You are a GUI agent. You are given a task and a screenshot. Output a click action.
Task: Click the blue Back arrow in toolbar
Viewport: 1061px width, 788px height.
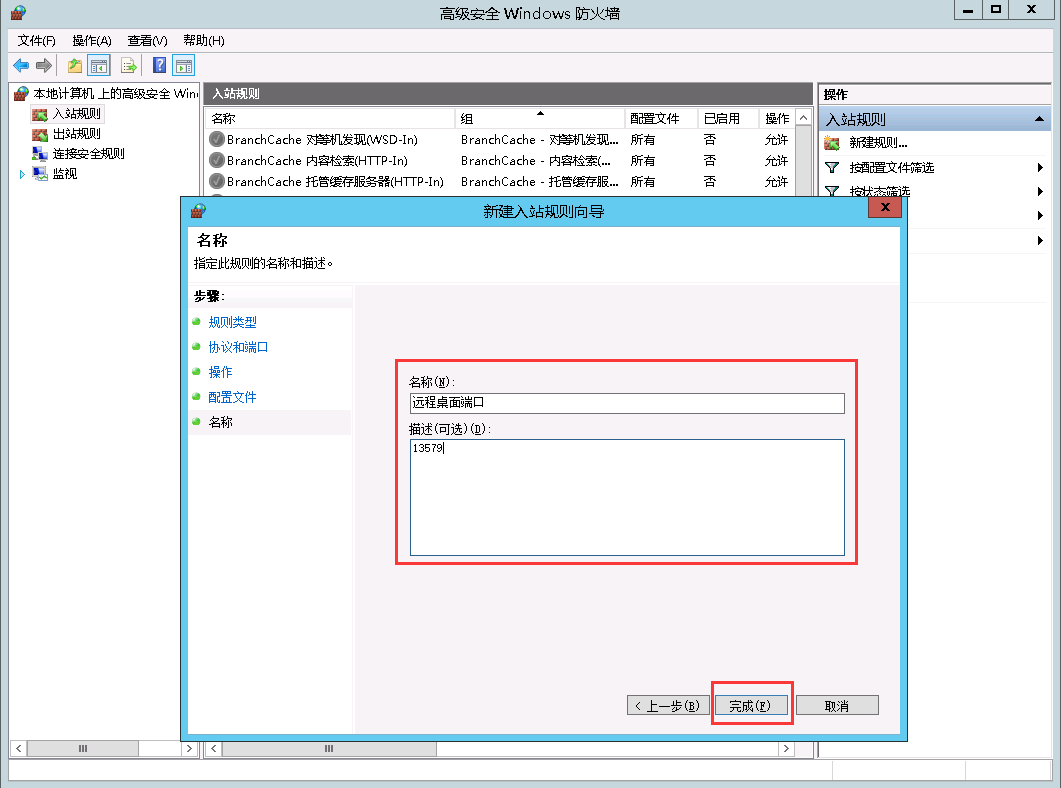(x=21, y=66)
